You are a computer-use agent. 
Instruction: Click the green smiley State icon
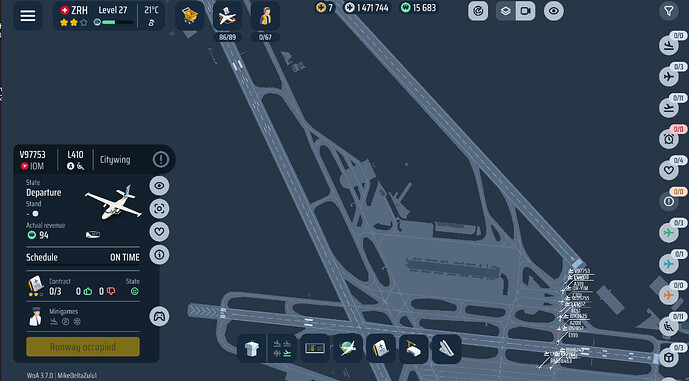click(x=134, y=291)
